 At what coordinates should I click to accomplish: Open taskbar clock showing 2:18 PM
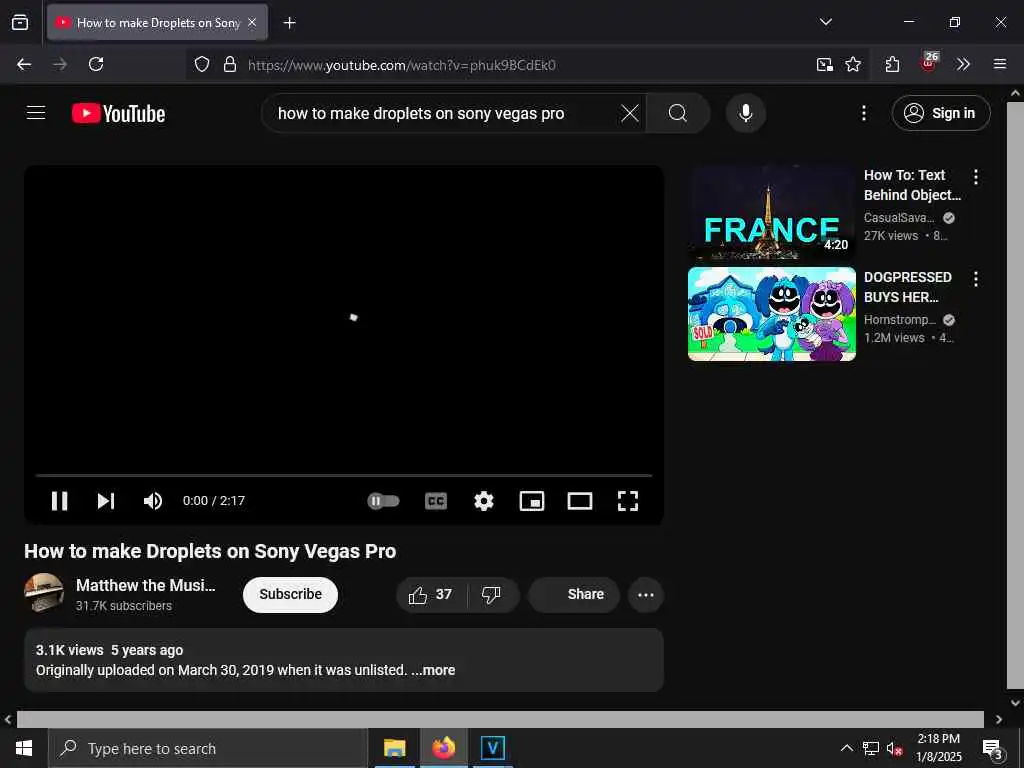pyautogui.click(x=938, y=748)
